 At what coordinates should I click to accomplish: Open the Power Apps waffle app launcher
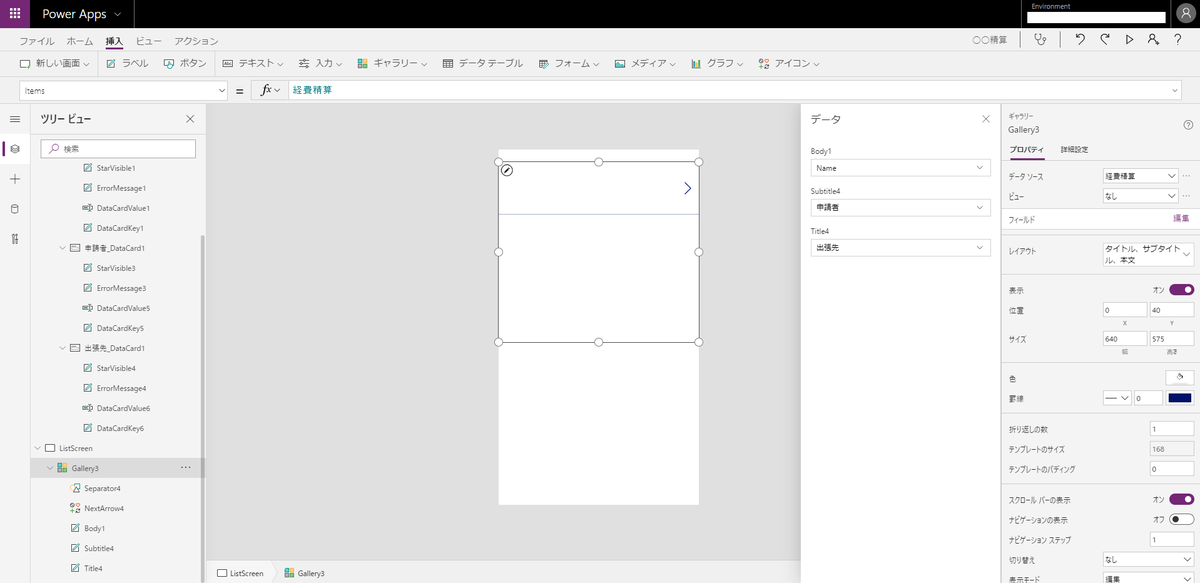(x=14, y=14)
